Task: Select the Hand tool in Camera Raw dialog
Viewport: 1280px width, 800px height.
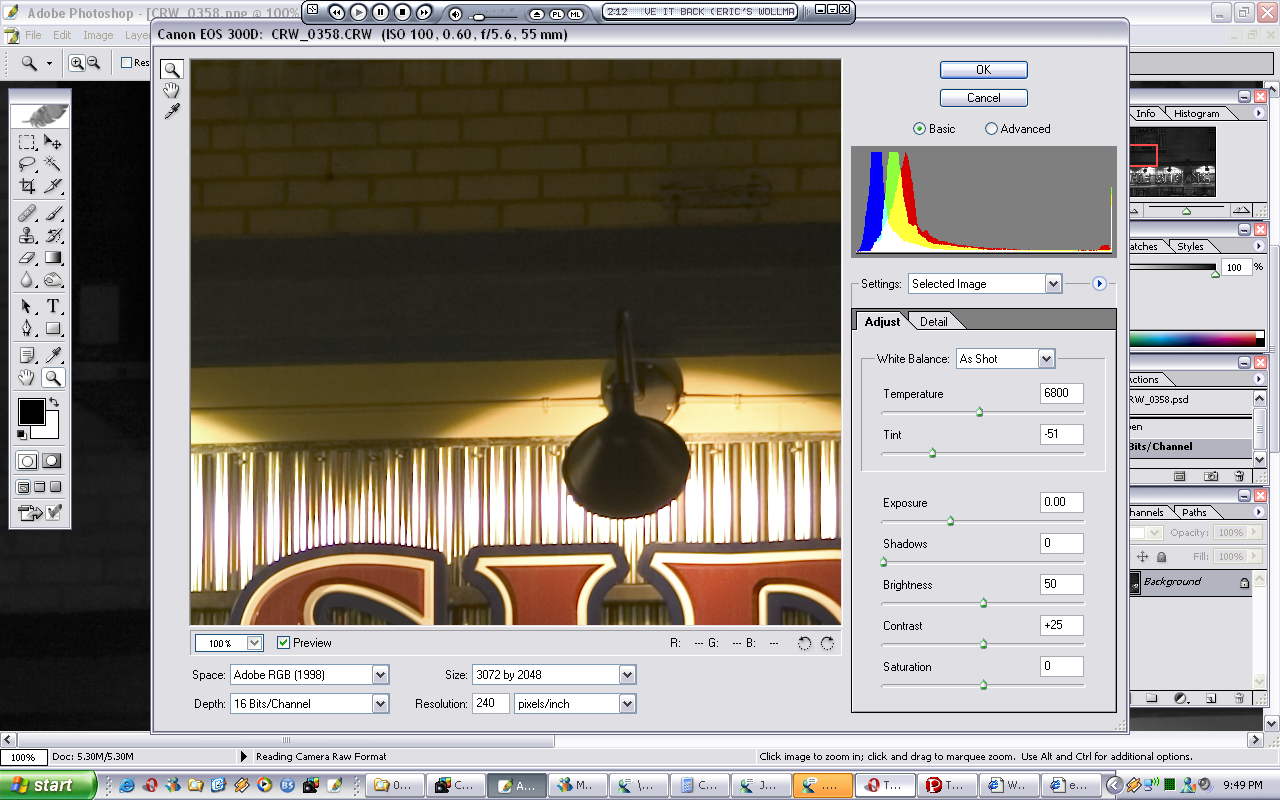Action: 172,91
